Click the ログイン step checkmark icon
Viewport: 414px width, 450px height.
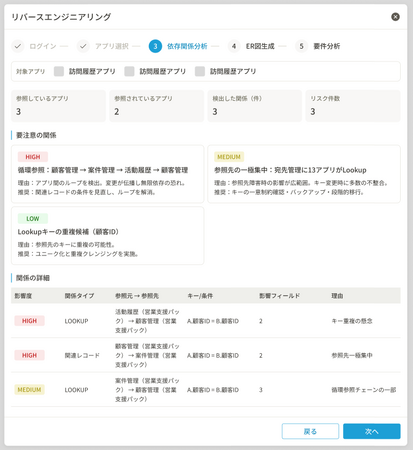(x=18, y=46)
